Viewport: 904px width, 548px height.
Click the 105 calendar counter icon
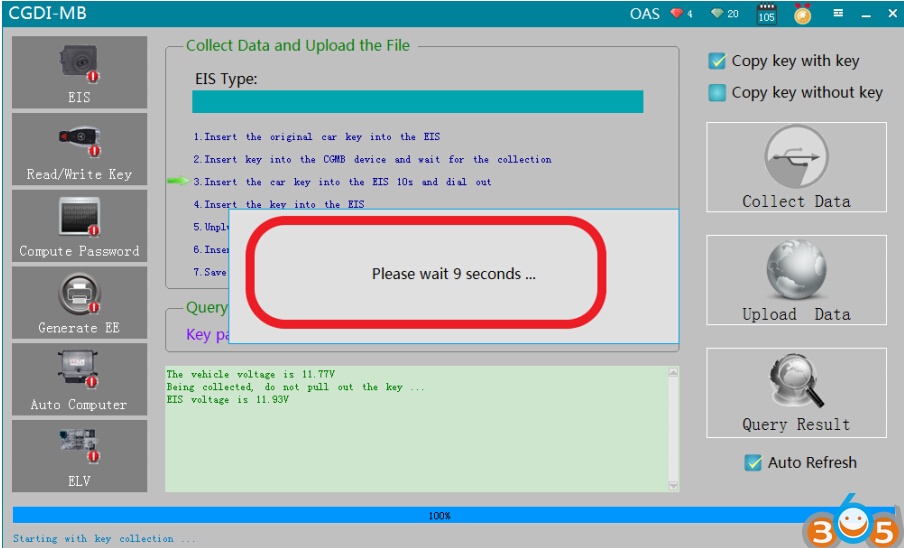[766, 14]
